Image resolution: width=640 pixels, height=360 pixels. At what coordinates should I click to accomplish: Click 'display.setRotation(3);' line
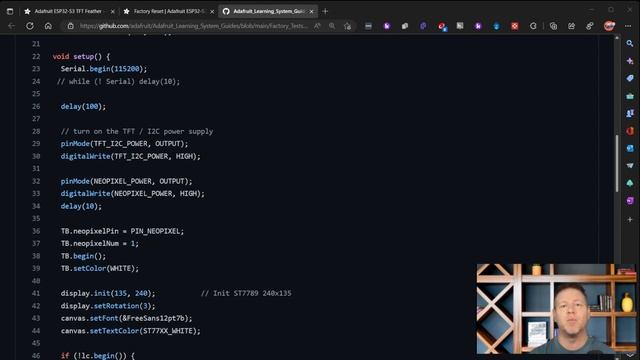click(108, 306)
